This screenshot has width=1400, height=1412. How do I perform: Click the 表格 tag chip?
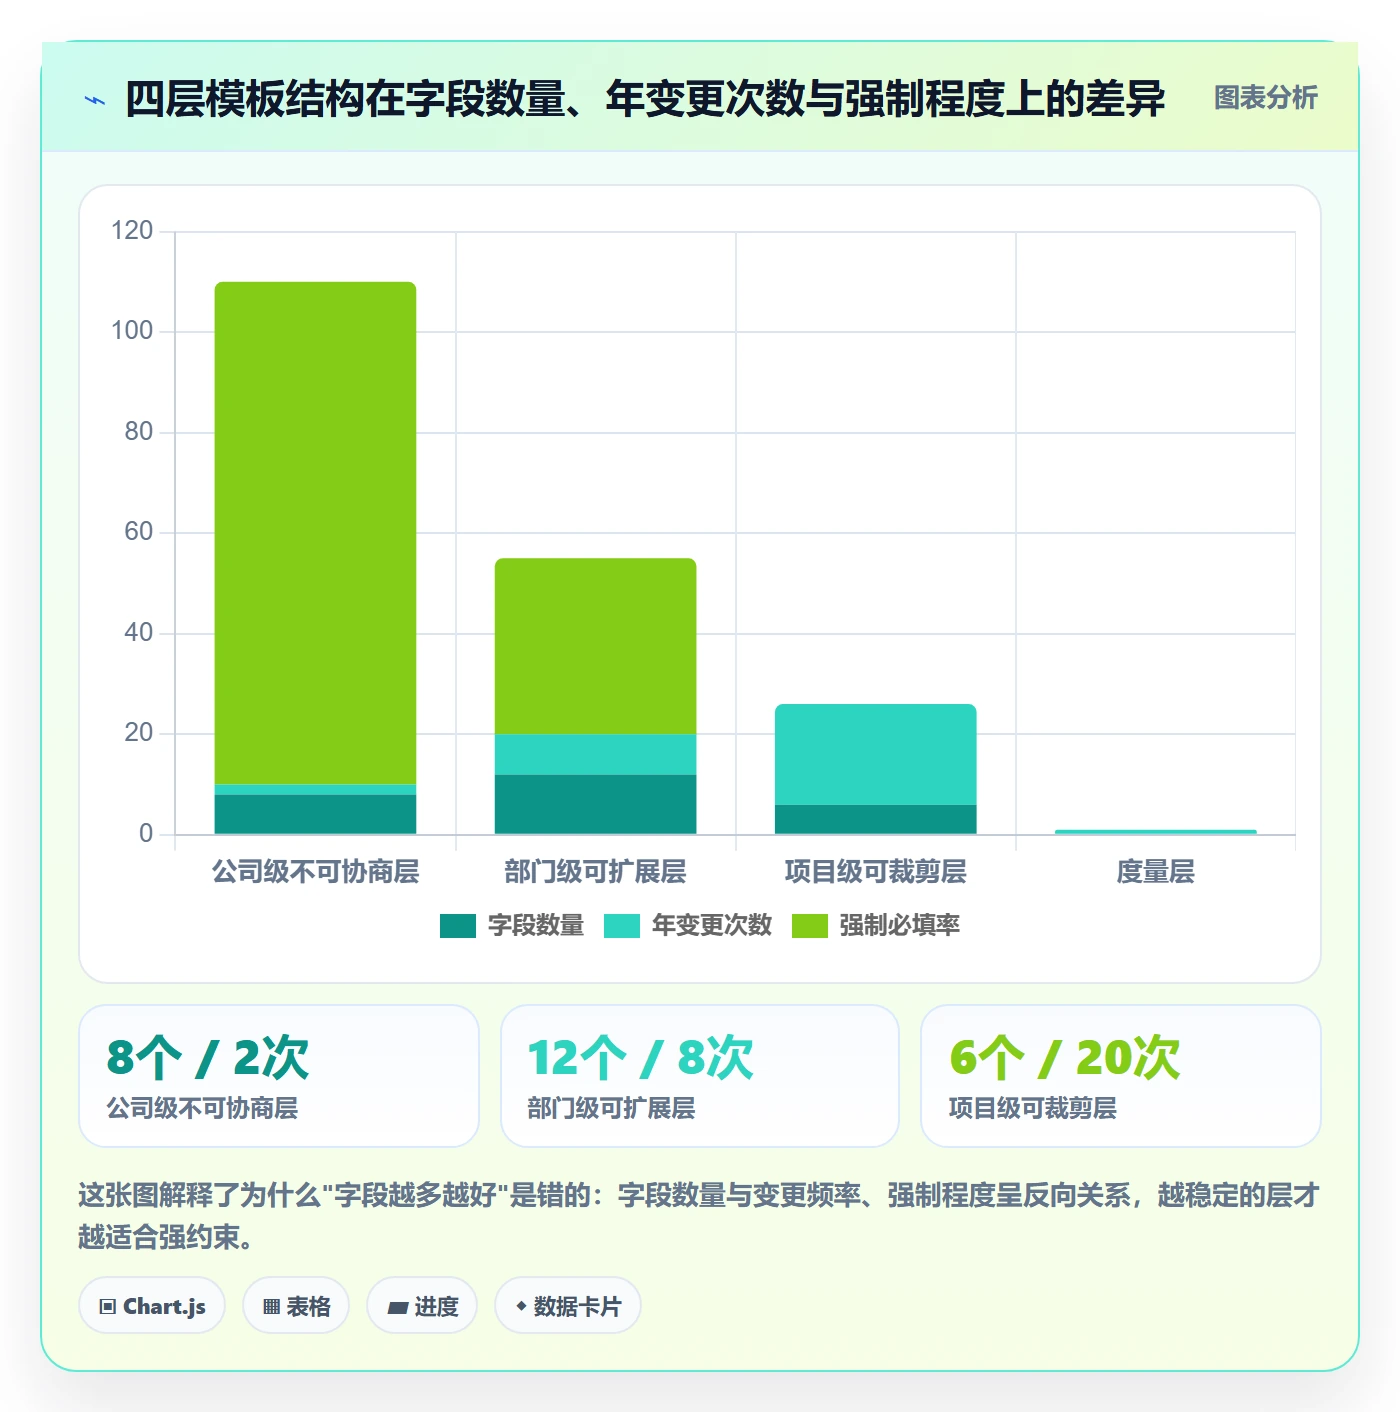[296, 1305]
